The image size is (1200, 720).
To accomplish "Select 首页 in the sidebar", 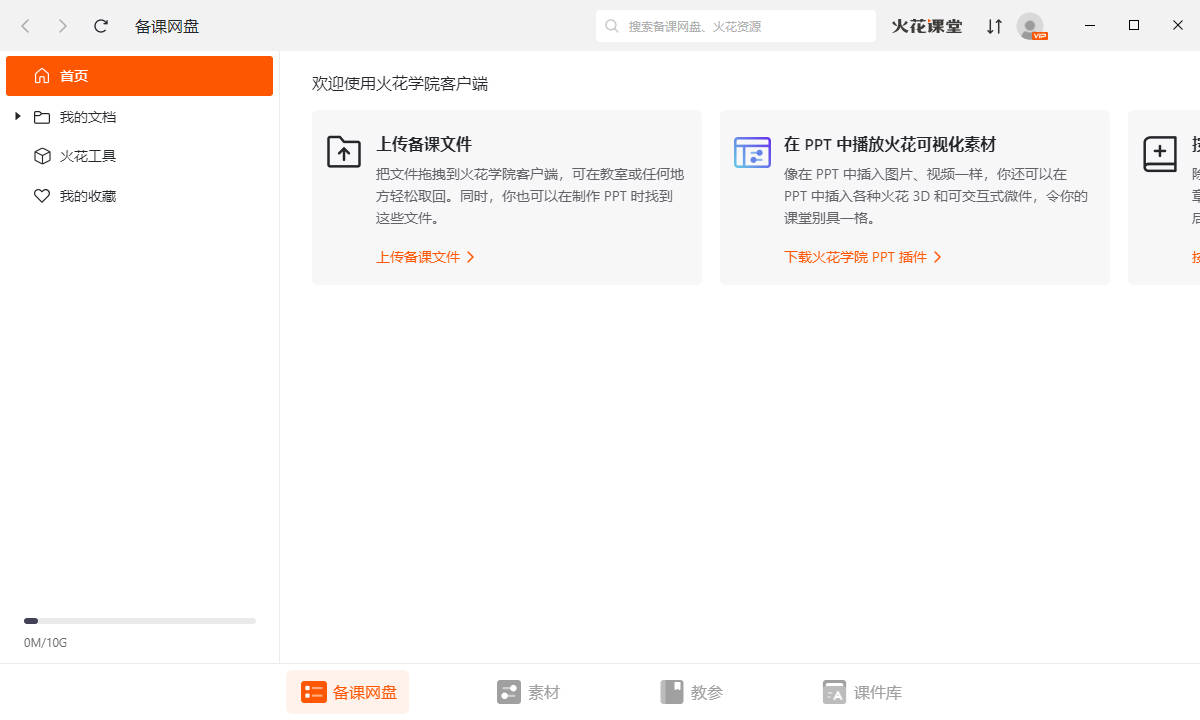I will (x=139, y=76).
